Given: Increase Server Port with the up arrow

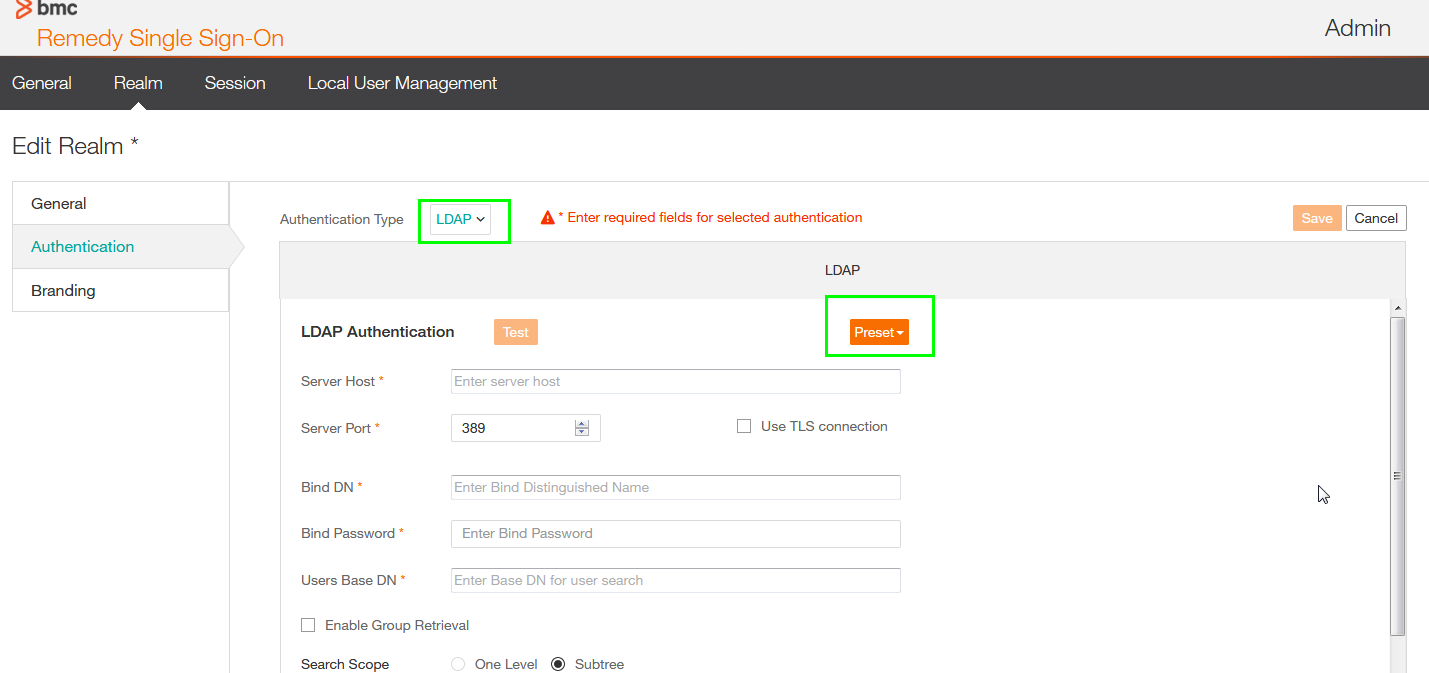Looking at the screenshot, I should pos(582,423).
